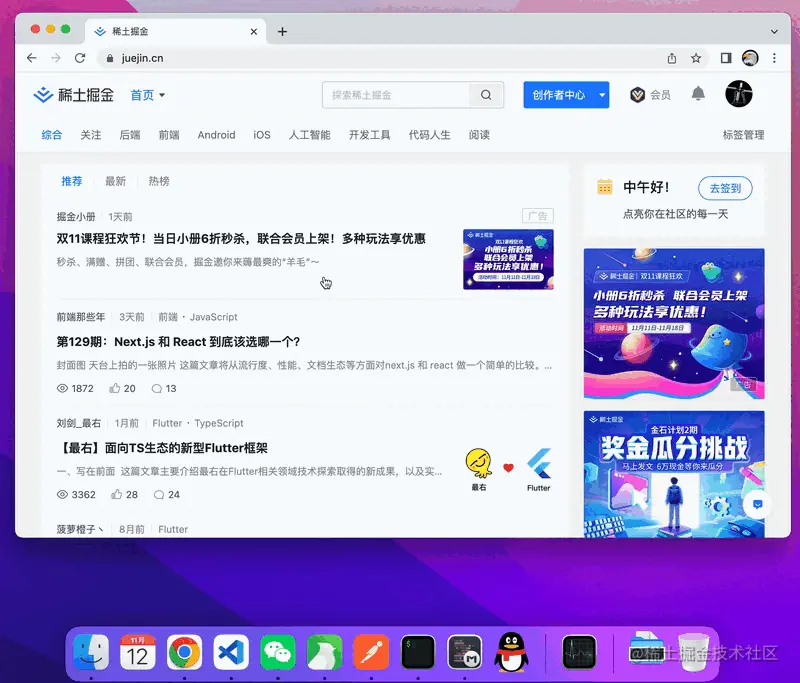
Task: Switch to the 前端 category
Action: click(169, 135)
